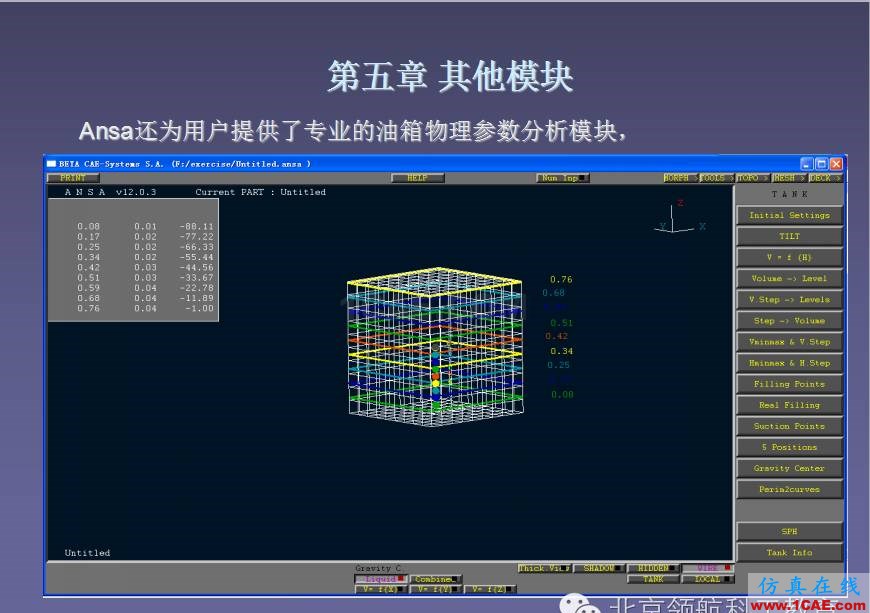The height and width of the screenshot is (613, 870).
Task: Toggle WIRE display mode
Action: click(x=707, y=568)
